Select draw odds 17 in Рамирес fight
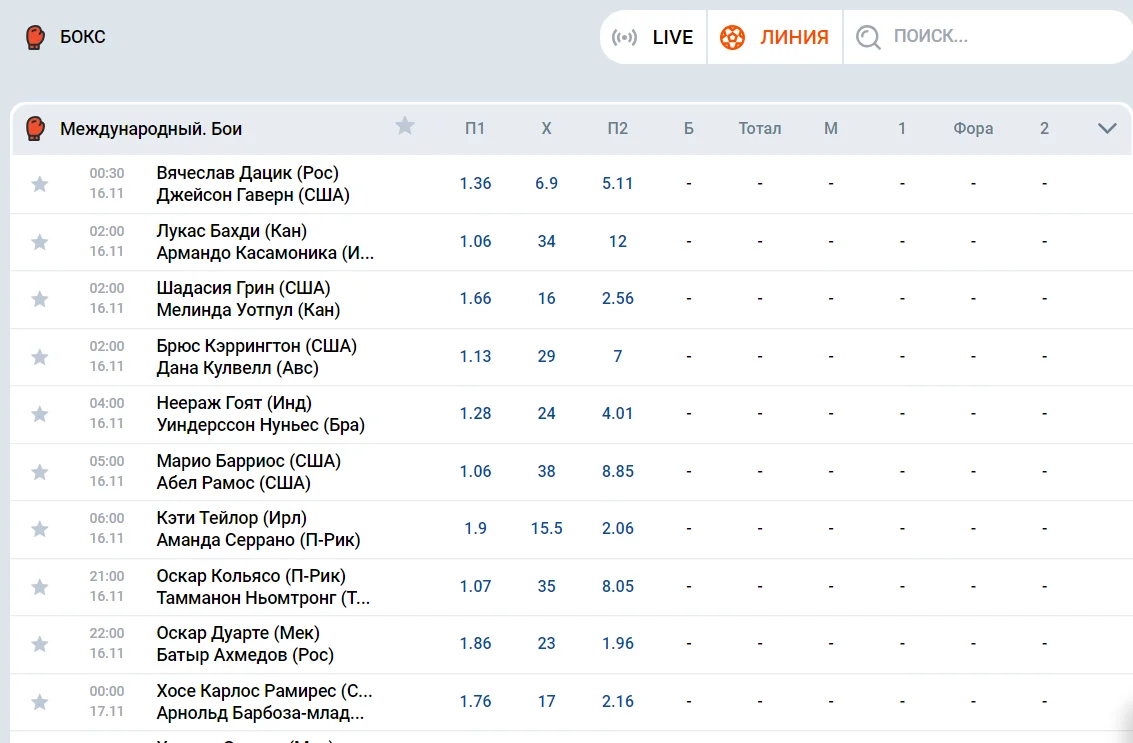The height and width of the screenshot is (743, 1133). [x=546, y=701]
